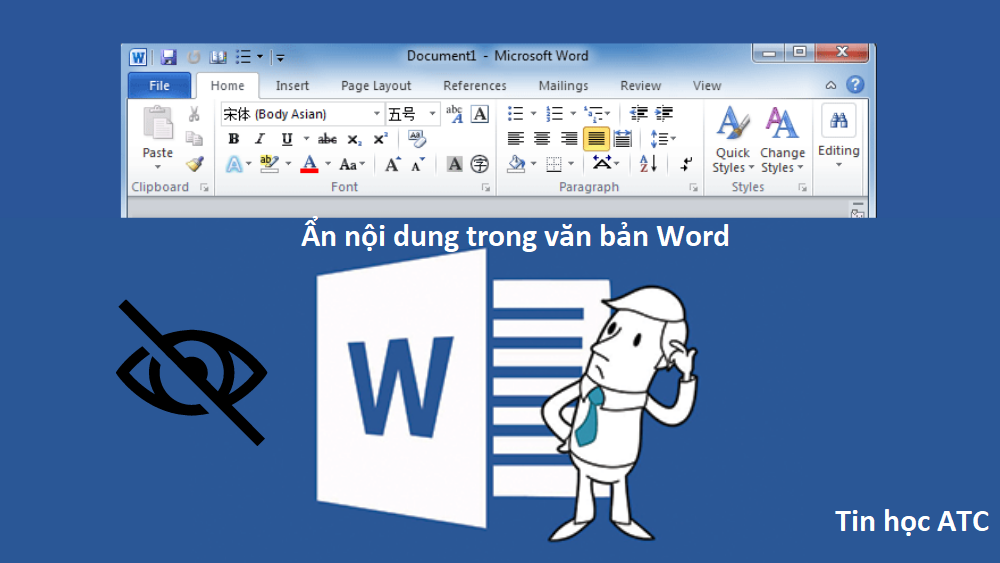1000x563 pixels.
Task: Expand the Paste options arrow
Action: click(x=158, y=168)
